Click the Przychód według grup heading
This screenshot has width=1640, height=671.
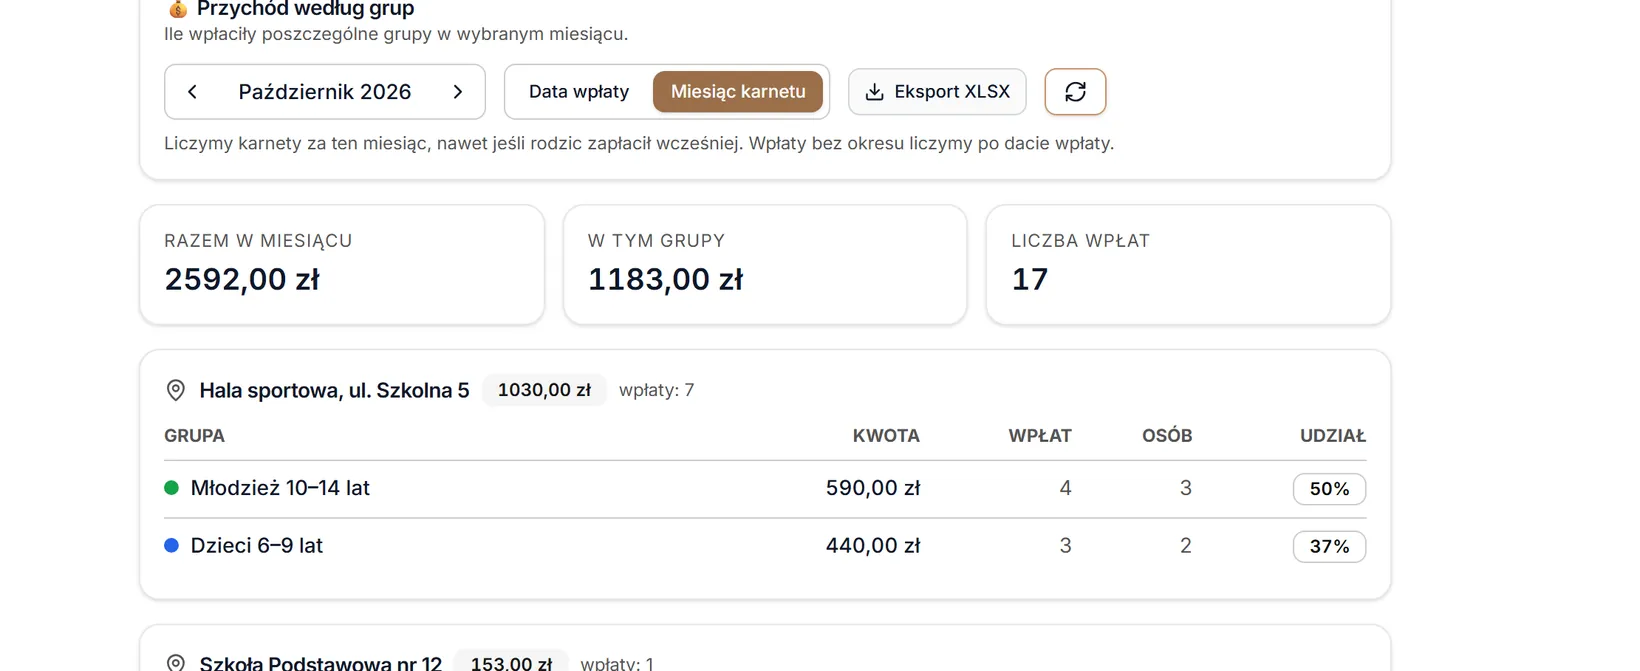(305, 9)
